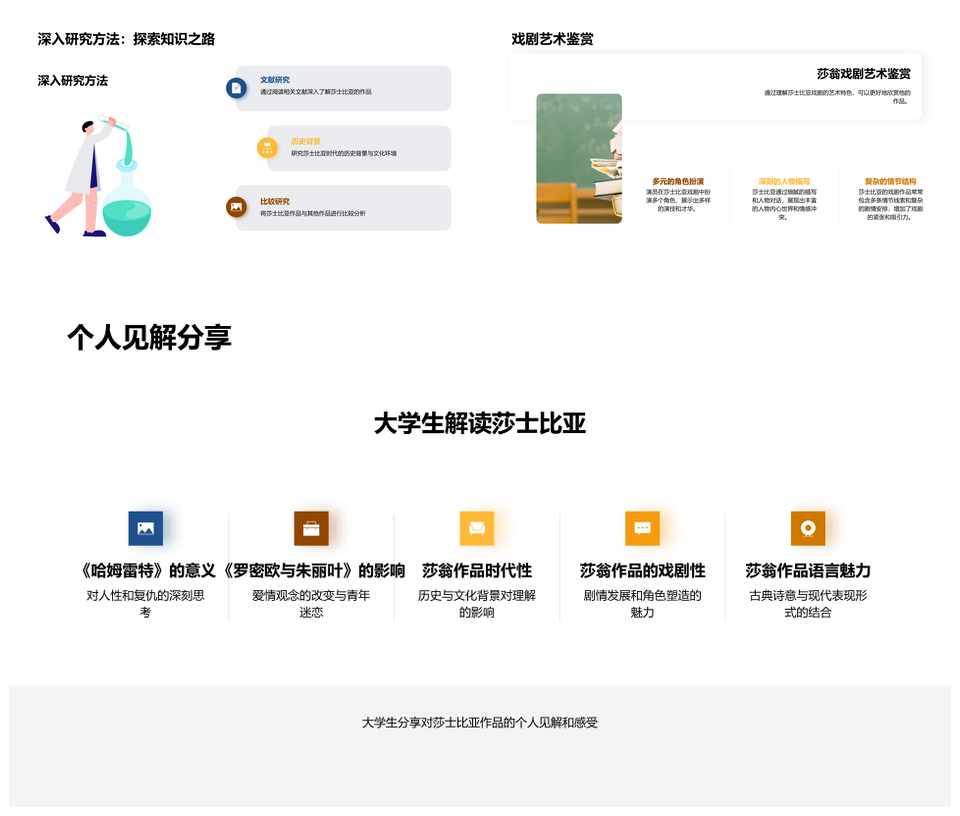
Task: Click the 深入研究方法：探索知识之路 slide title
Action: coord(126,39)
